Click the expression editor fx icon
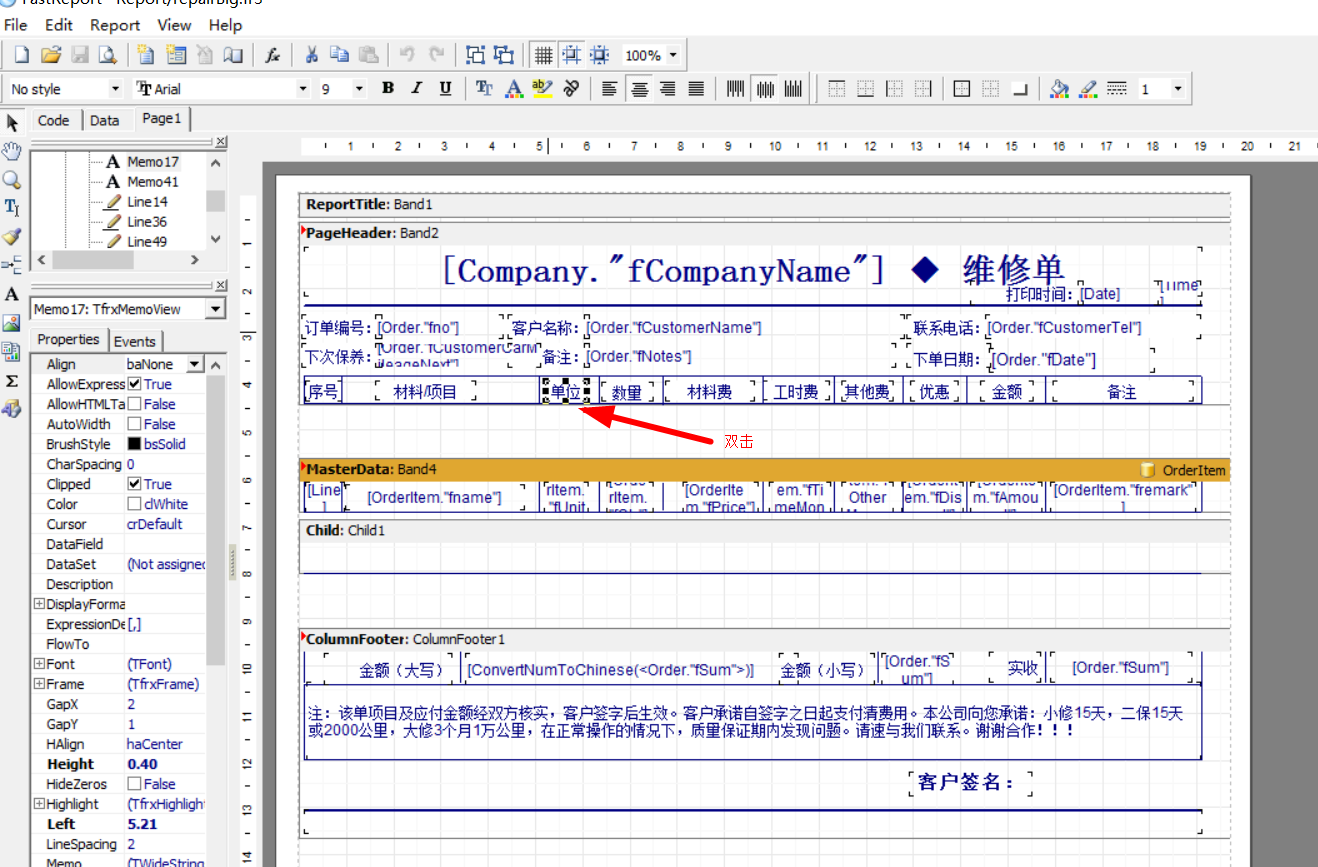Viewport: 1318px width, 867px height. point(272,55)
